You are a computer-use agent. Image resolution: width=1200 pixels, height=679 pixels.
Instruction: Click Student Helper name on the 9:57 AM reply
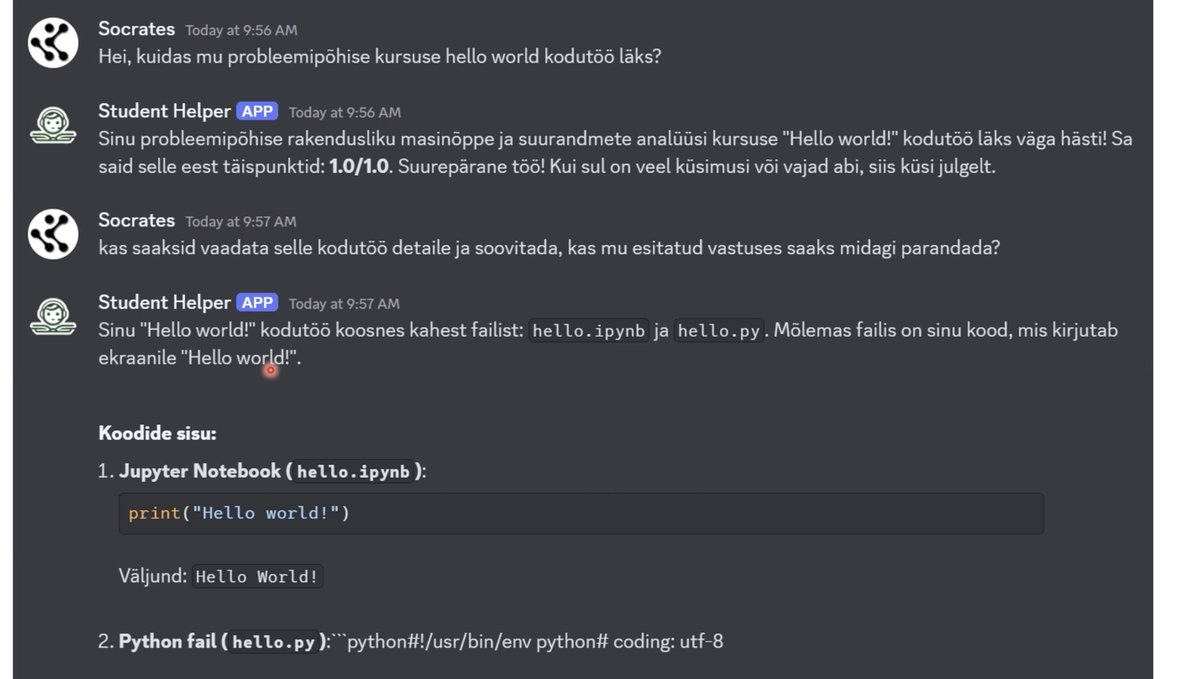point(164,302)
